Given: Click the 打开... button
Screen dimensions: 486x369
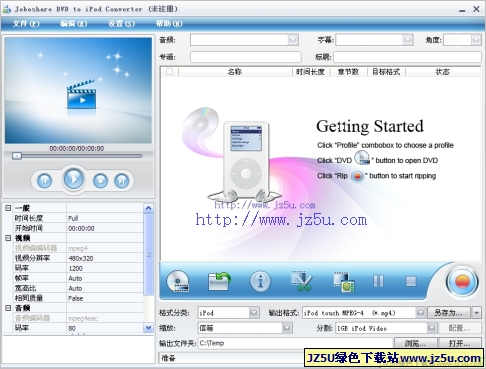Looking at the screenshot, I should (460, 343).
